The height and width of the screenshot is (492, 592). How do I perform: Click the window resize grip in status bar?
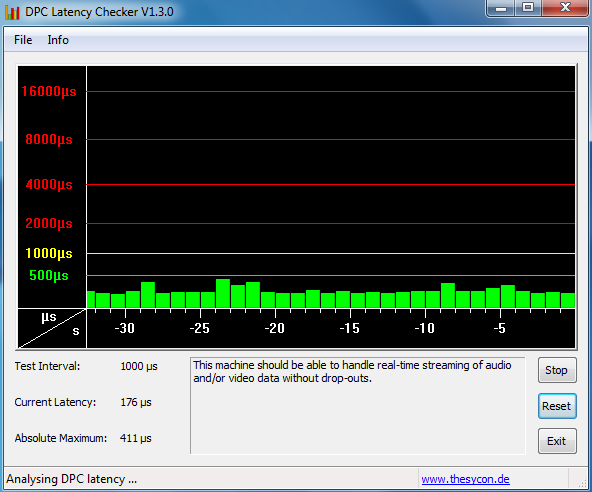click(x=583, y=483)
